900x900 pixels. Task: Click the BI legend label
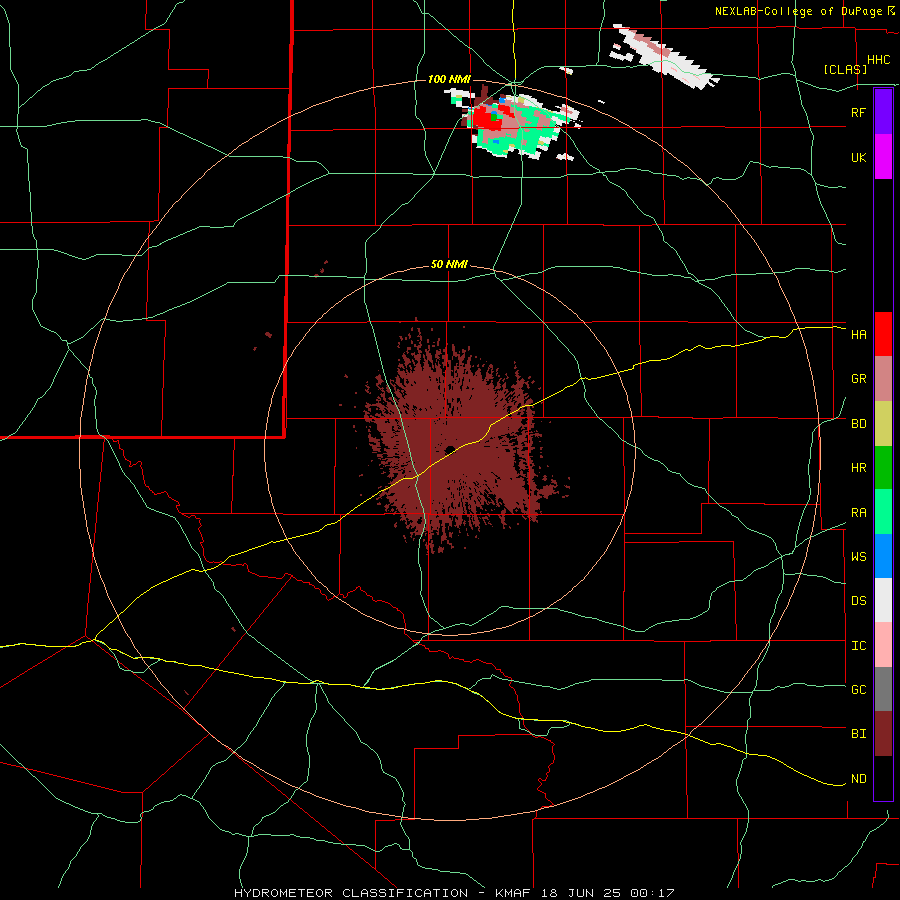[858, 734]
